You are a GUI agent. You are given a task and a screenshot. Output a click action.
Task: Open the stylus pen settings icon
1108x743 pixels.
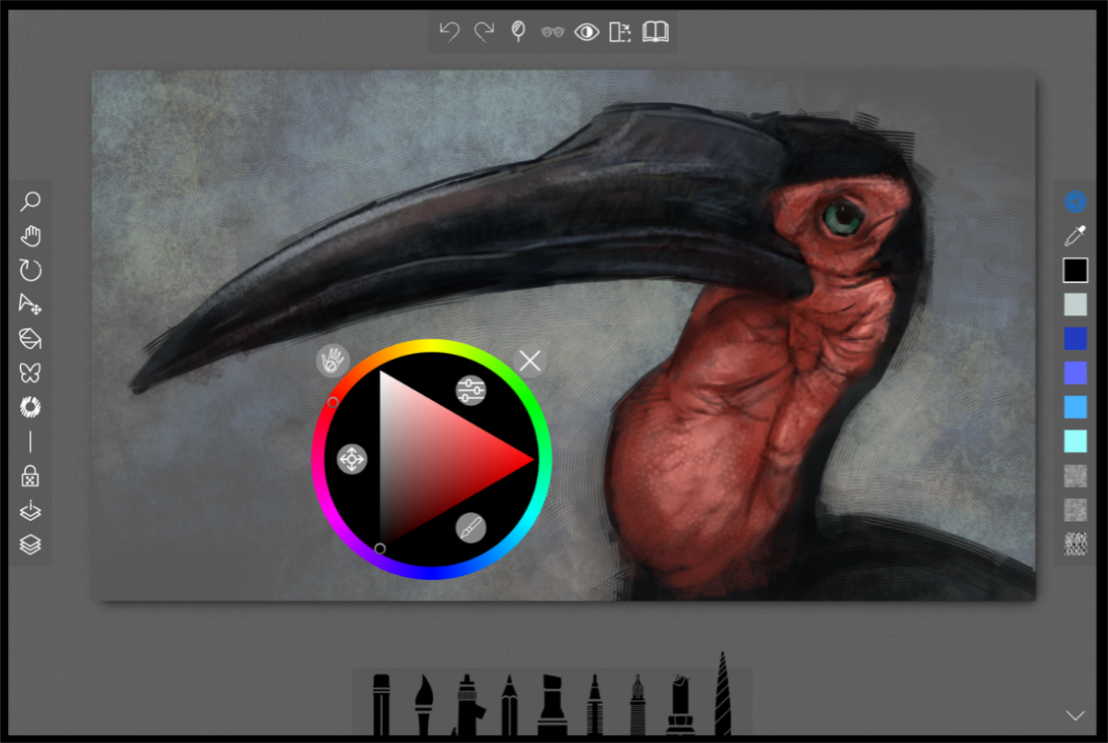point(518,32)
